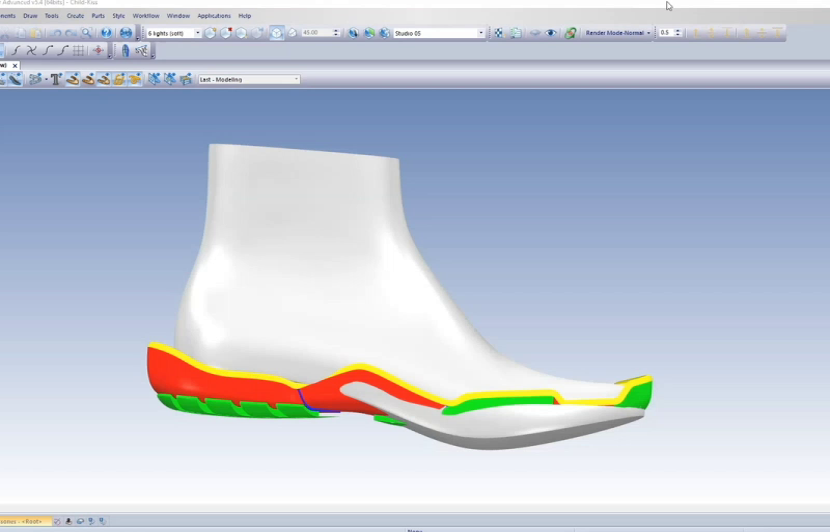The width and height of the screenshot is (830, 532).
Task: Toggle the blue eye visibility icon
Action: (x=551, y=33)
